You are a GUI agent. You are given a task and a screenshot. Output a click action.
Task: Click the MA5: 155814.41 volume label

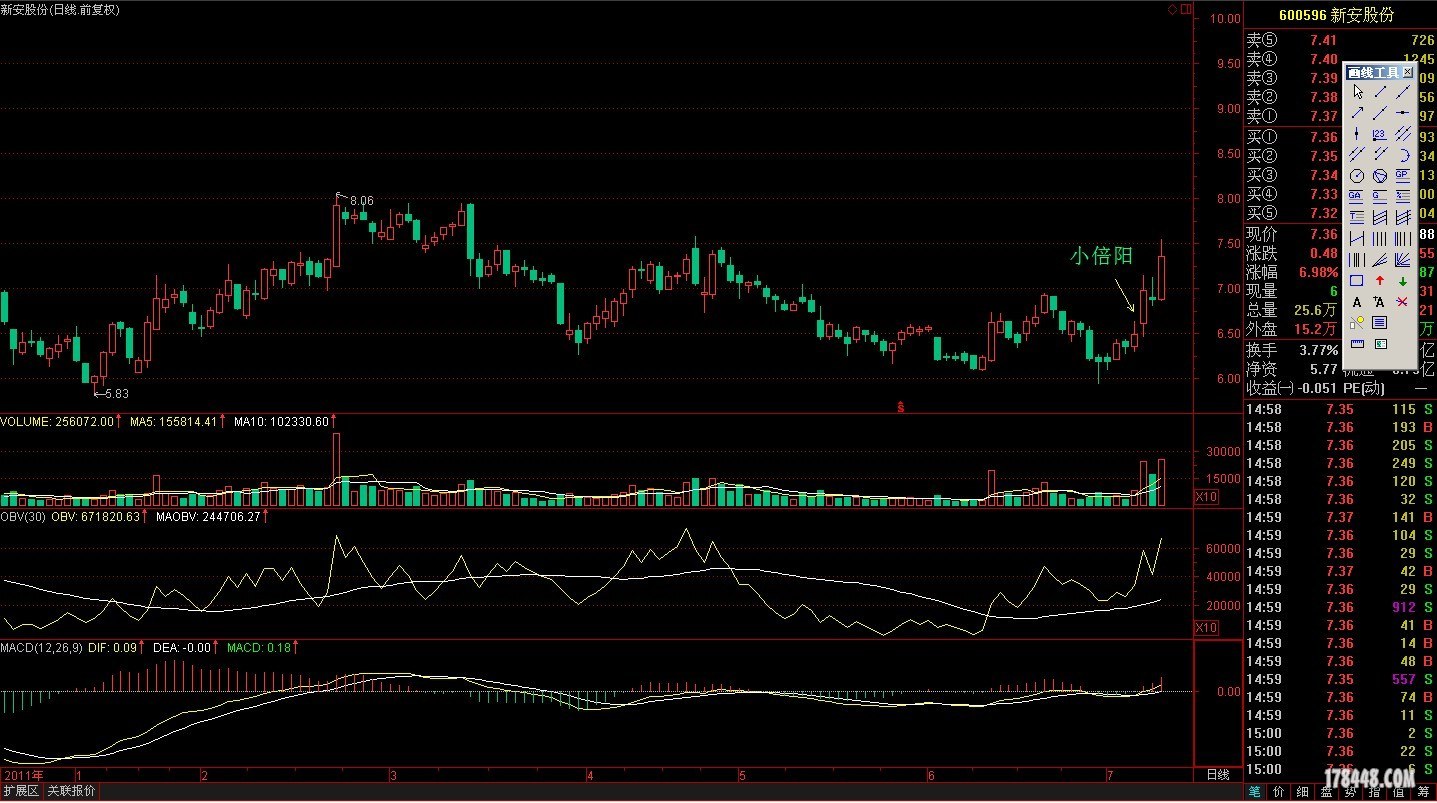[x=173, y=422]
